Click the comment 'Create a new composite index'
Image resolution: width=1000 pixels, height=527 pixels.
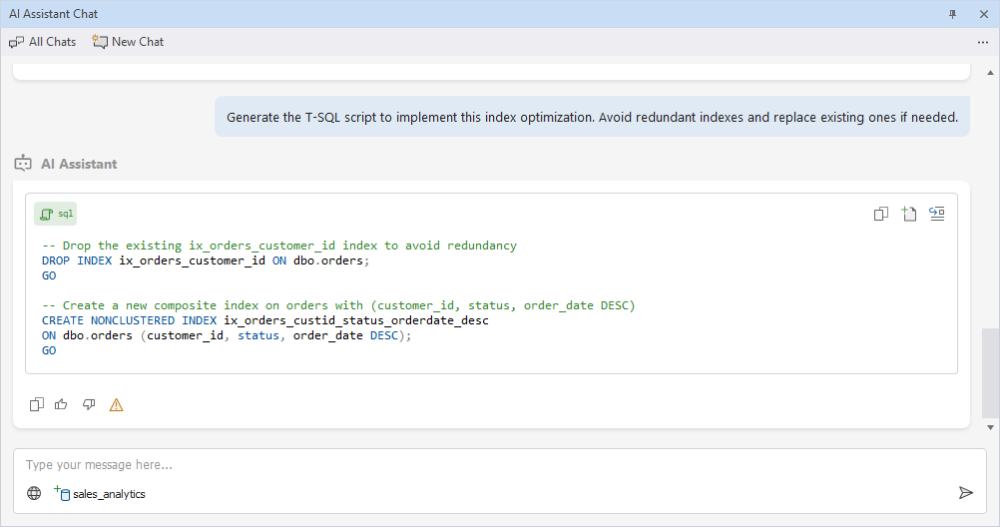339,305
